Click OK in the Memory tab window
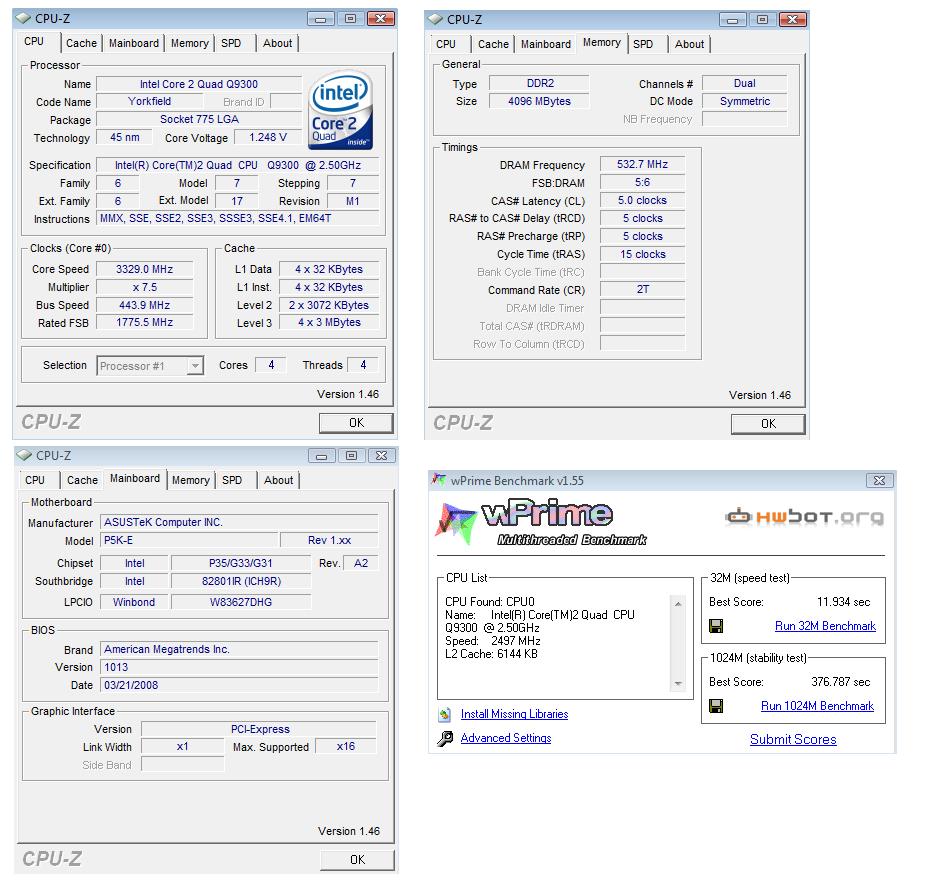Screen dimensions: 937x890 768,424
